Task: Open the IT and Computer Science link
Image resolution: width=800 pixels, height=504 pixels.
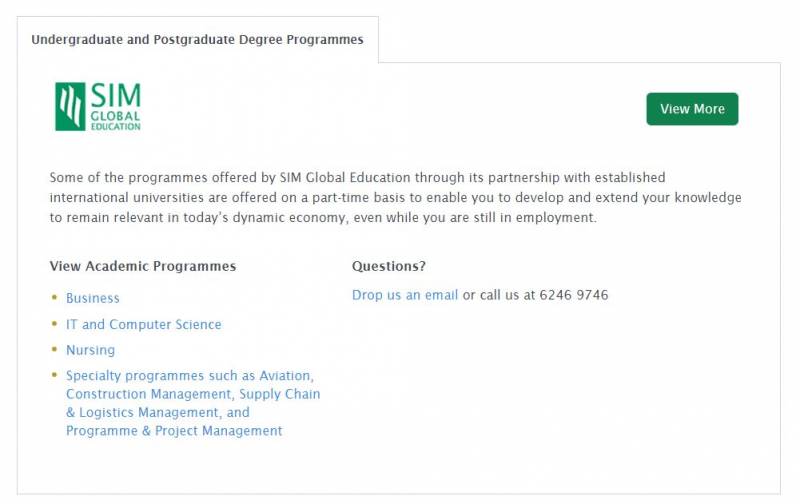Action: (x=144, y=324)
